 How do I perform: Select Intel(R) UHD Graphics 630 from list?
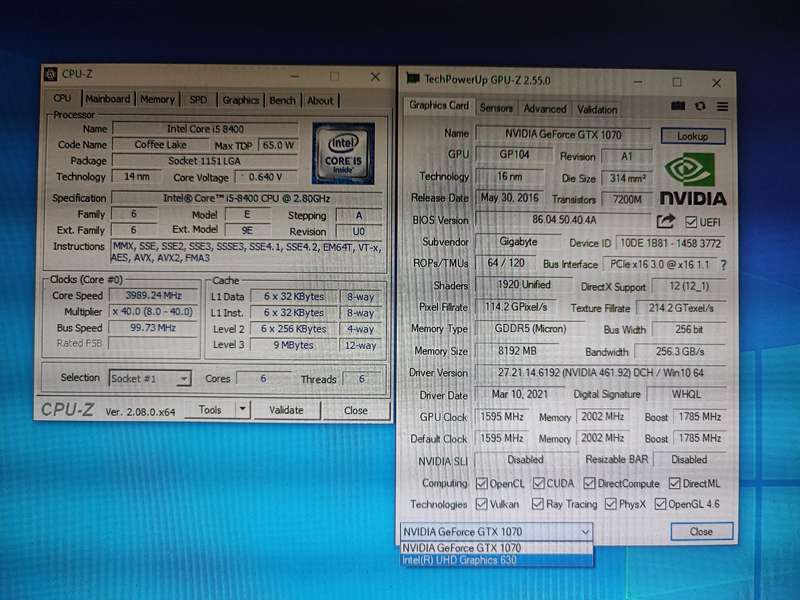point(496,560)
